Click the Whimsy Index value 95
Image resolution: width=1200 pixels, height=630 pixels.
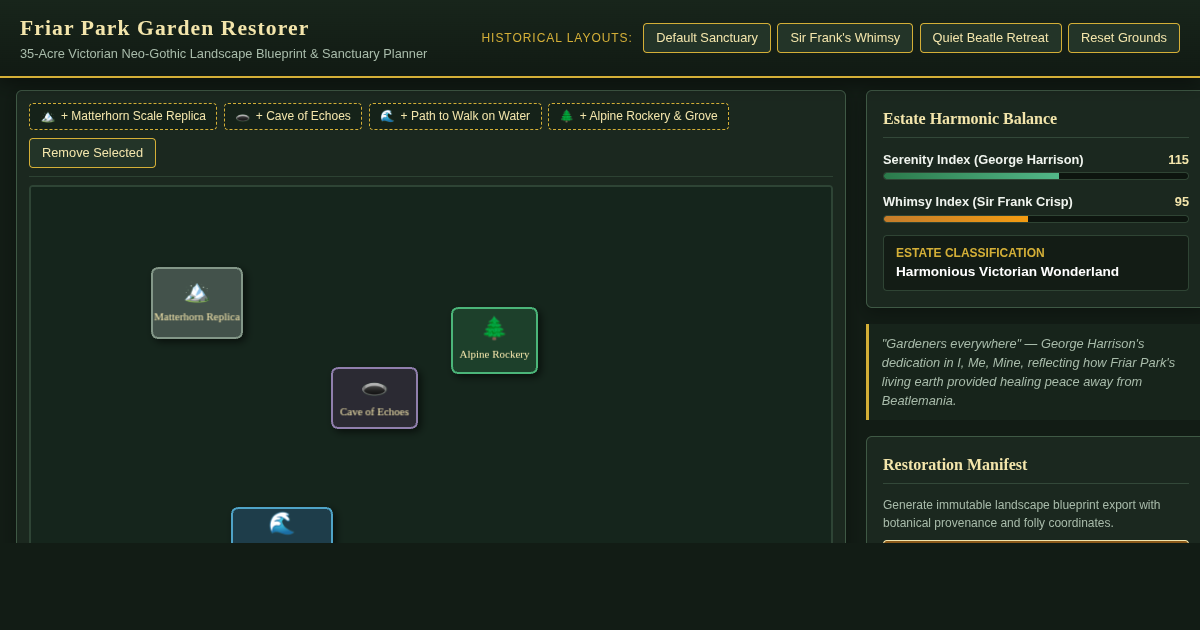(1182, 202)
